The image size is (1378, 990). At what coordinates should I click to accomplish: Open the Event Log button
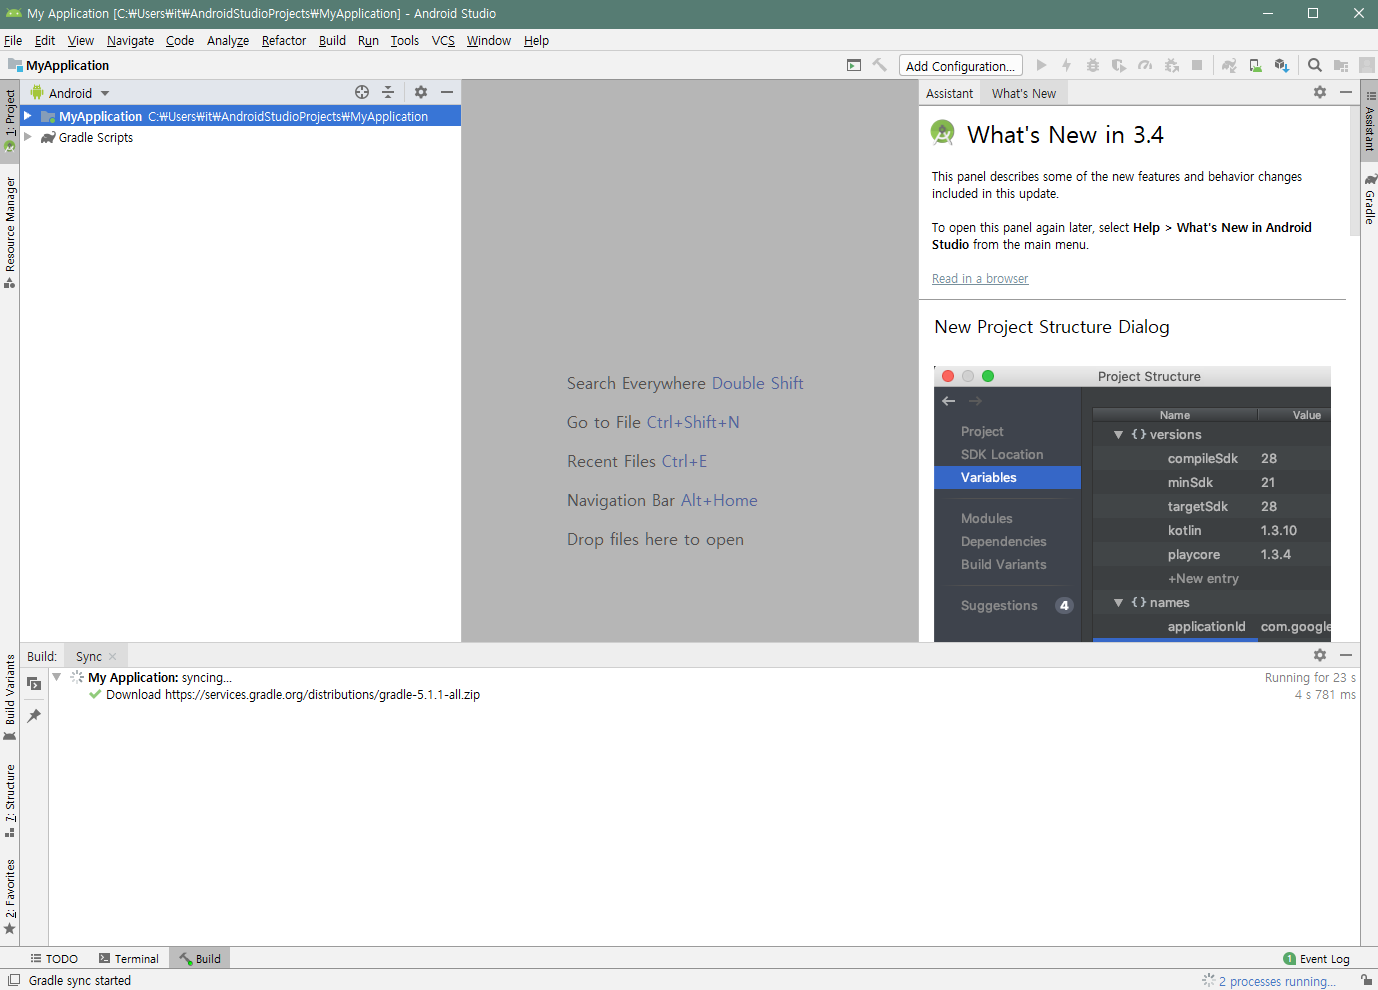pos(1316,958)
